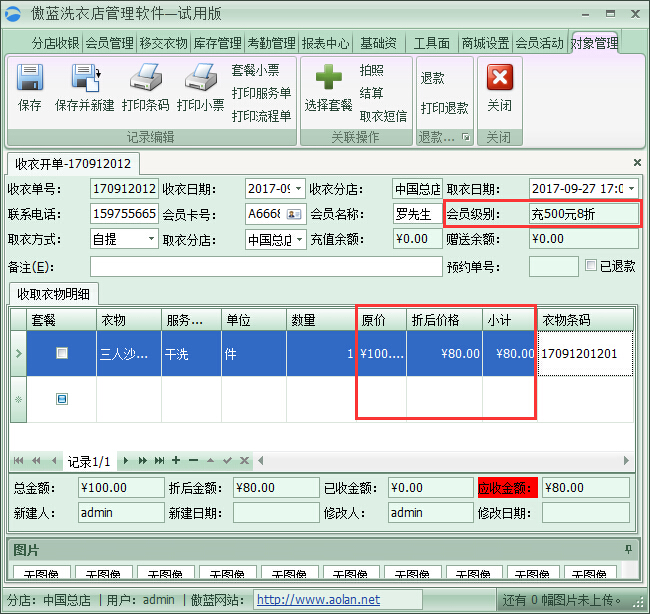Click the 保存并新建 (Save and New) icon
The height and width of the screenshot is (614, 650).
(x=84, y=78)
